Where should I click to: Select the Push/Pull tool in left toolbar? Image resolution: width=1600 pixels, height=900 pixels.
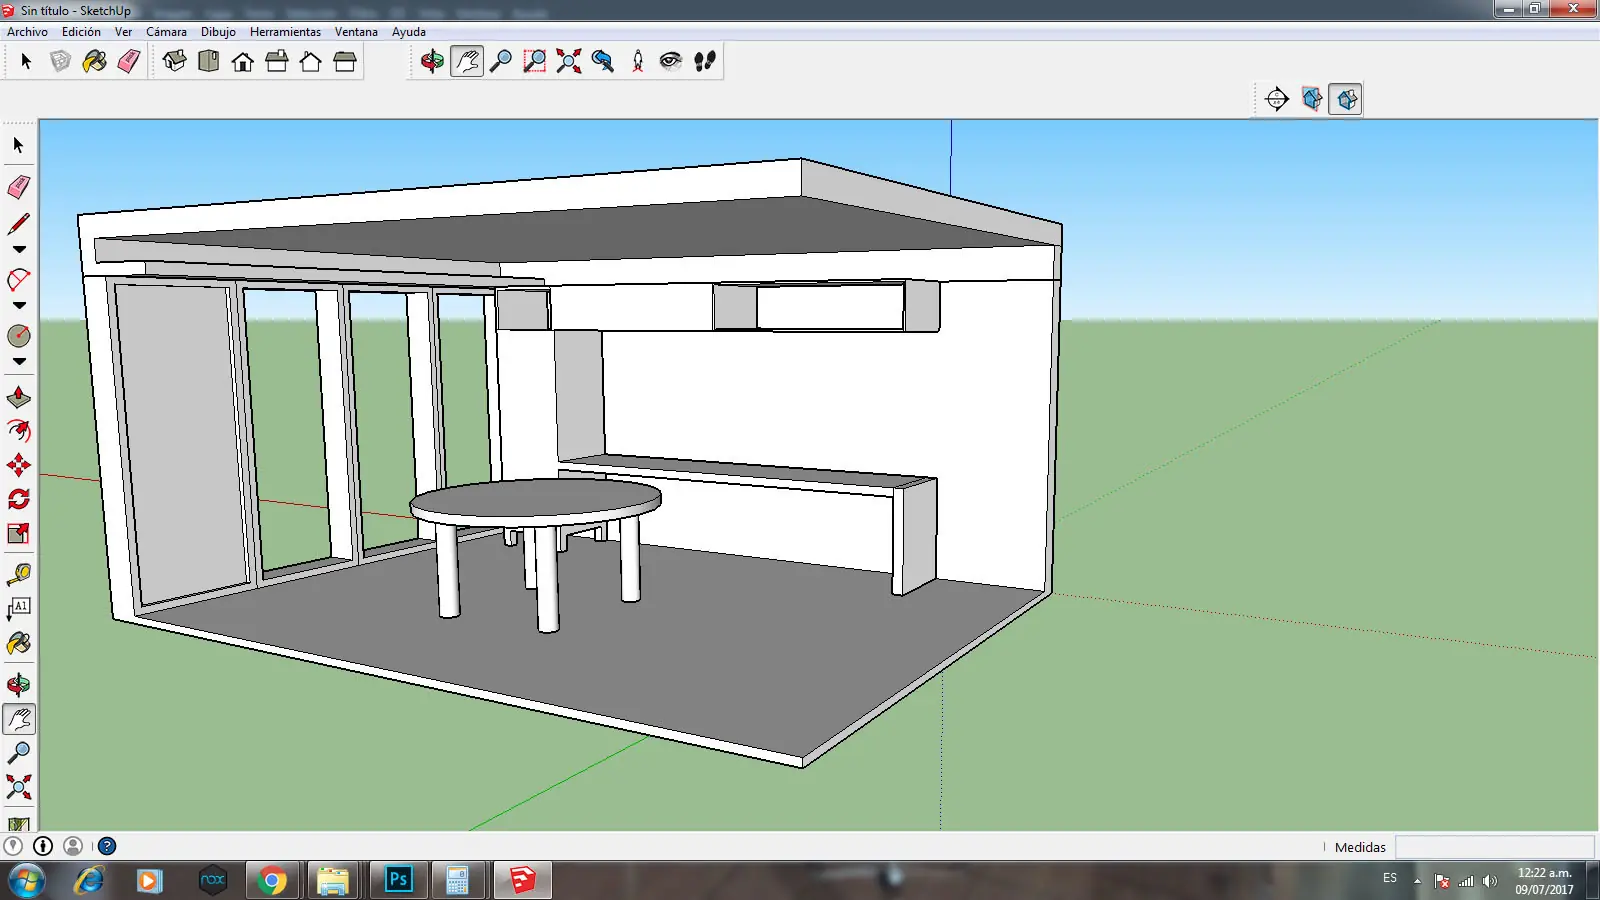pos(18,398)
